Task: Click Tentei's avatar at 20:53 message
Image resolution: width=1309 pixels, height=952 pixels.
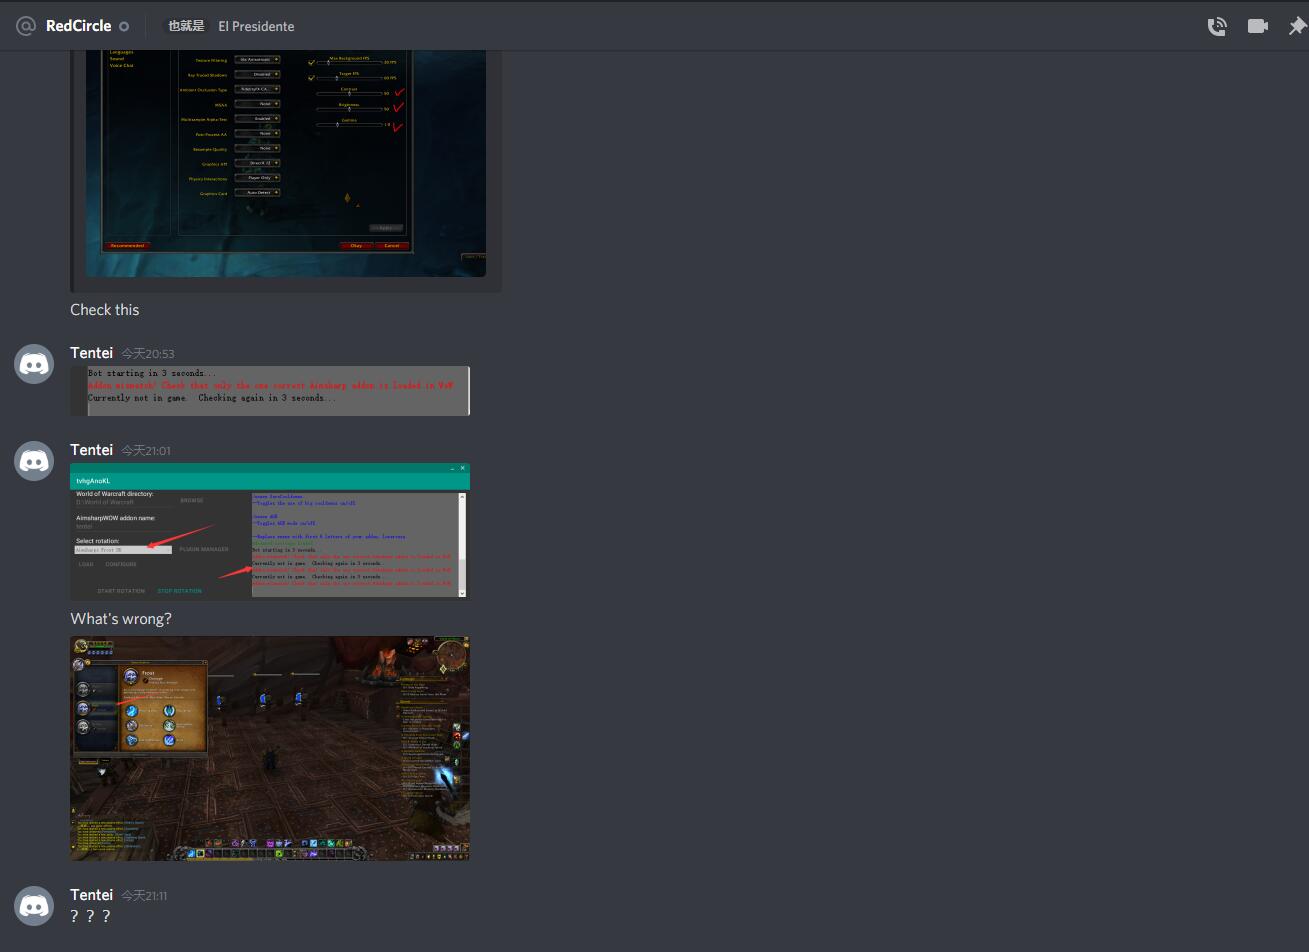Action: 34,364
